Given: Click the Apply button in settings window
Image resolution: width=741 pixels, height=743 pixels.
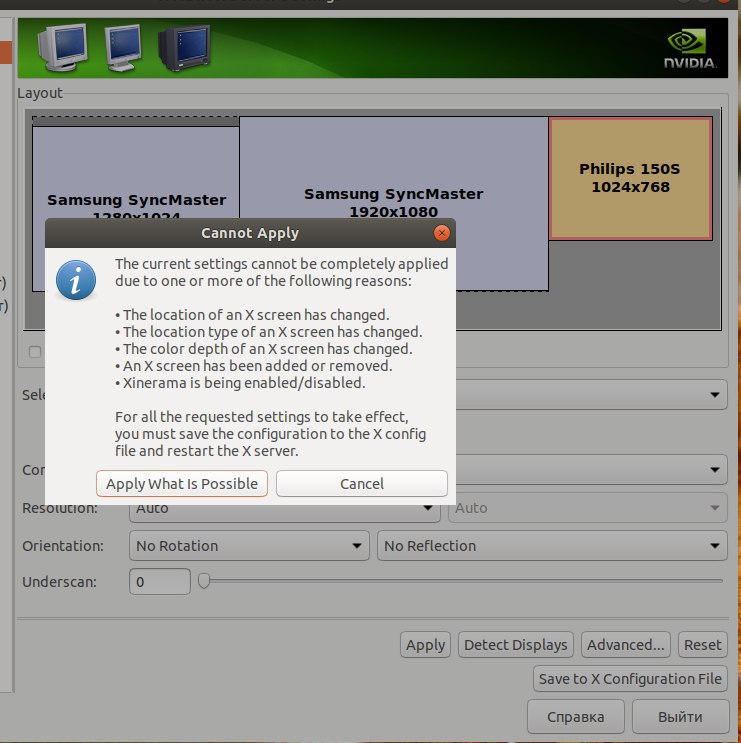Looking at the screenshot, I should click(425, 644).
